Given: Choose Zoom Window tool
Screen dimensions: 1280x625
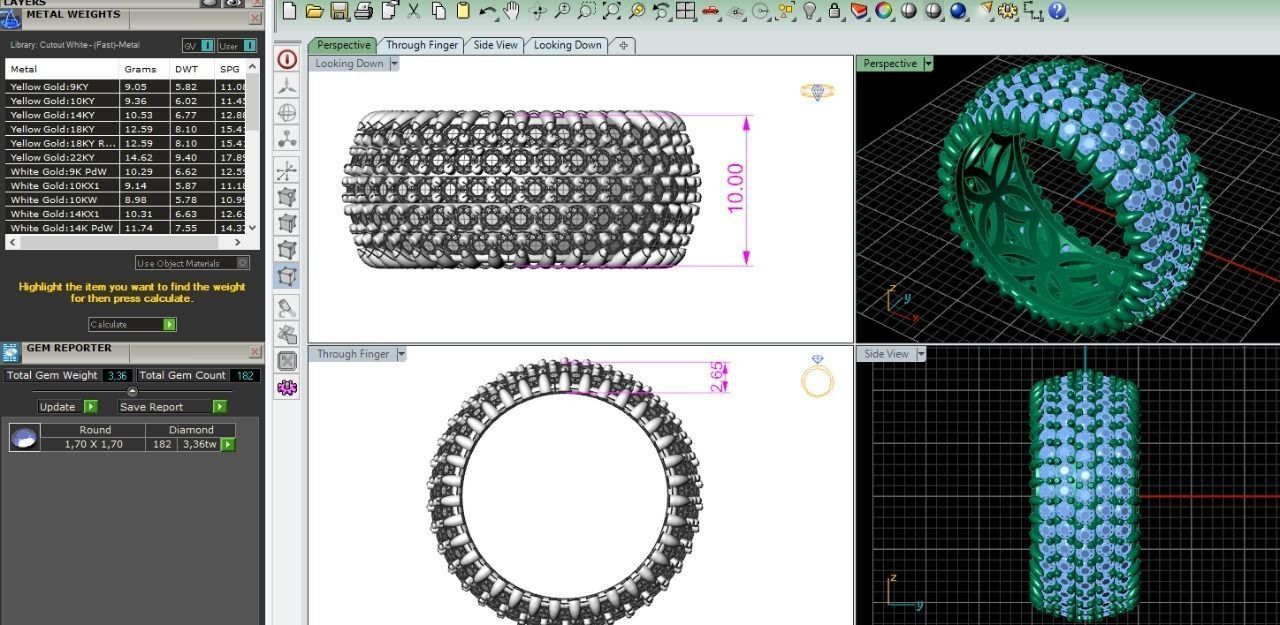Looking at the screenshot, I should pos(587,11).
